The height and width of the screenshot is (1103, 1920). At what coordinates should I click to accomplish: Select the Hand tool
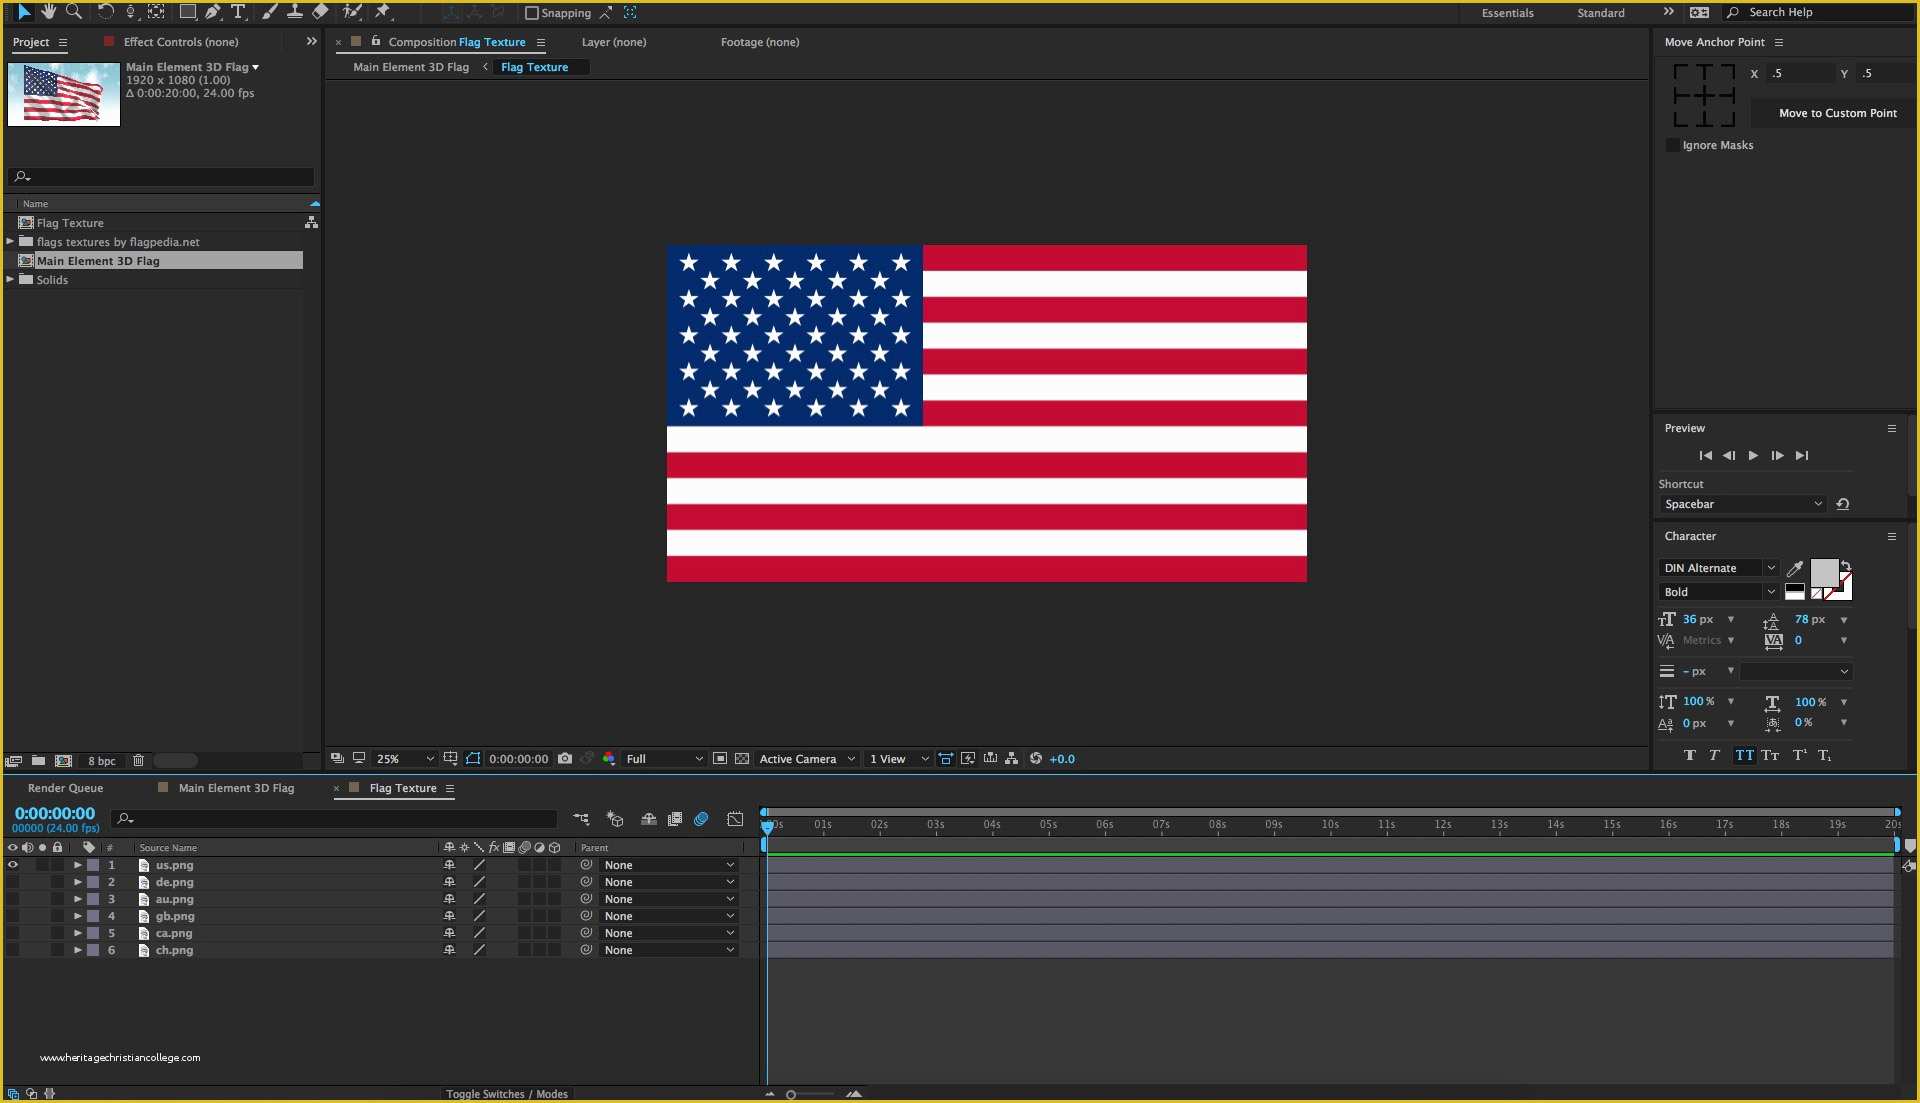tap(48, 13)
